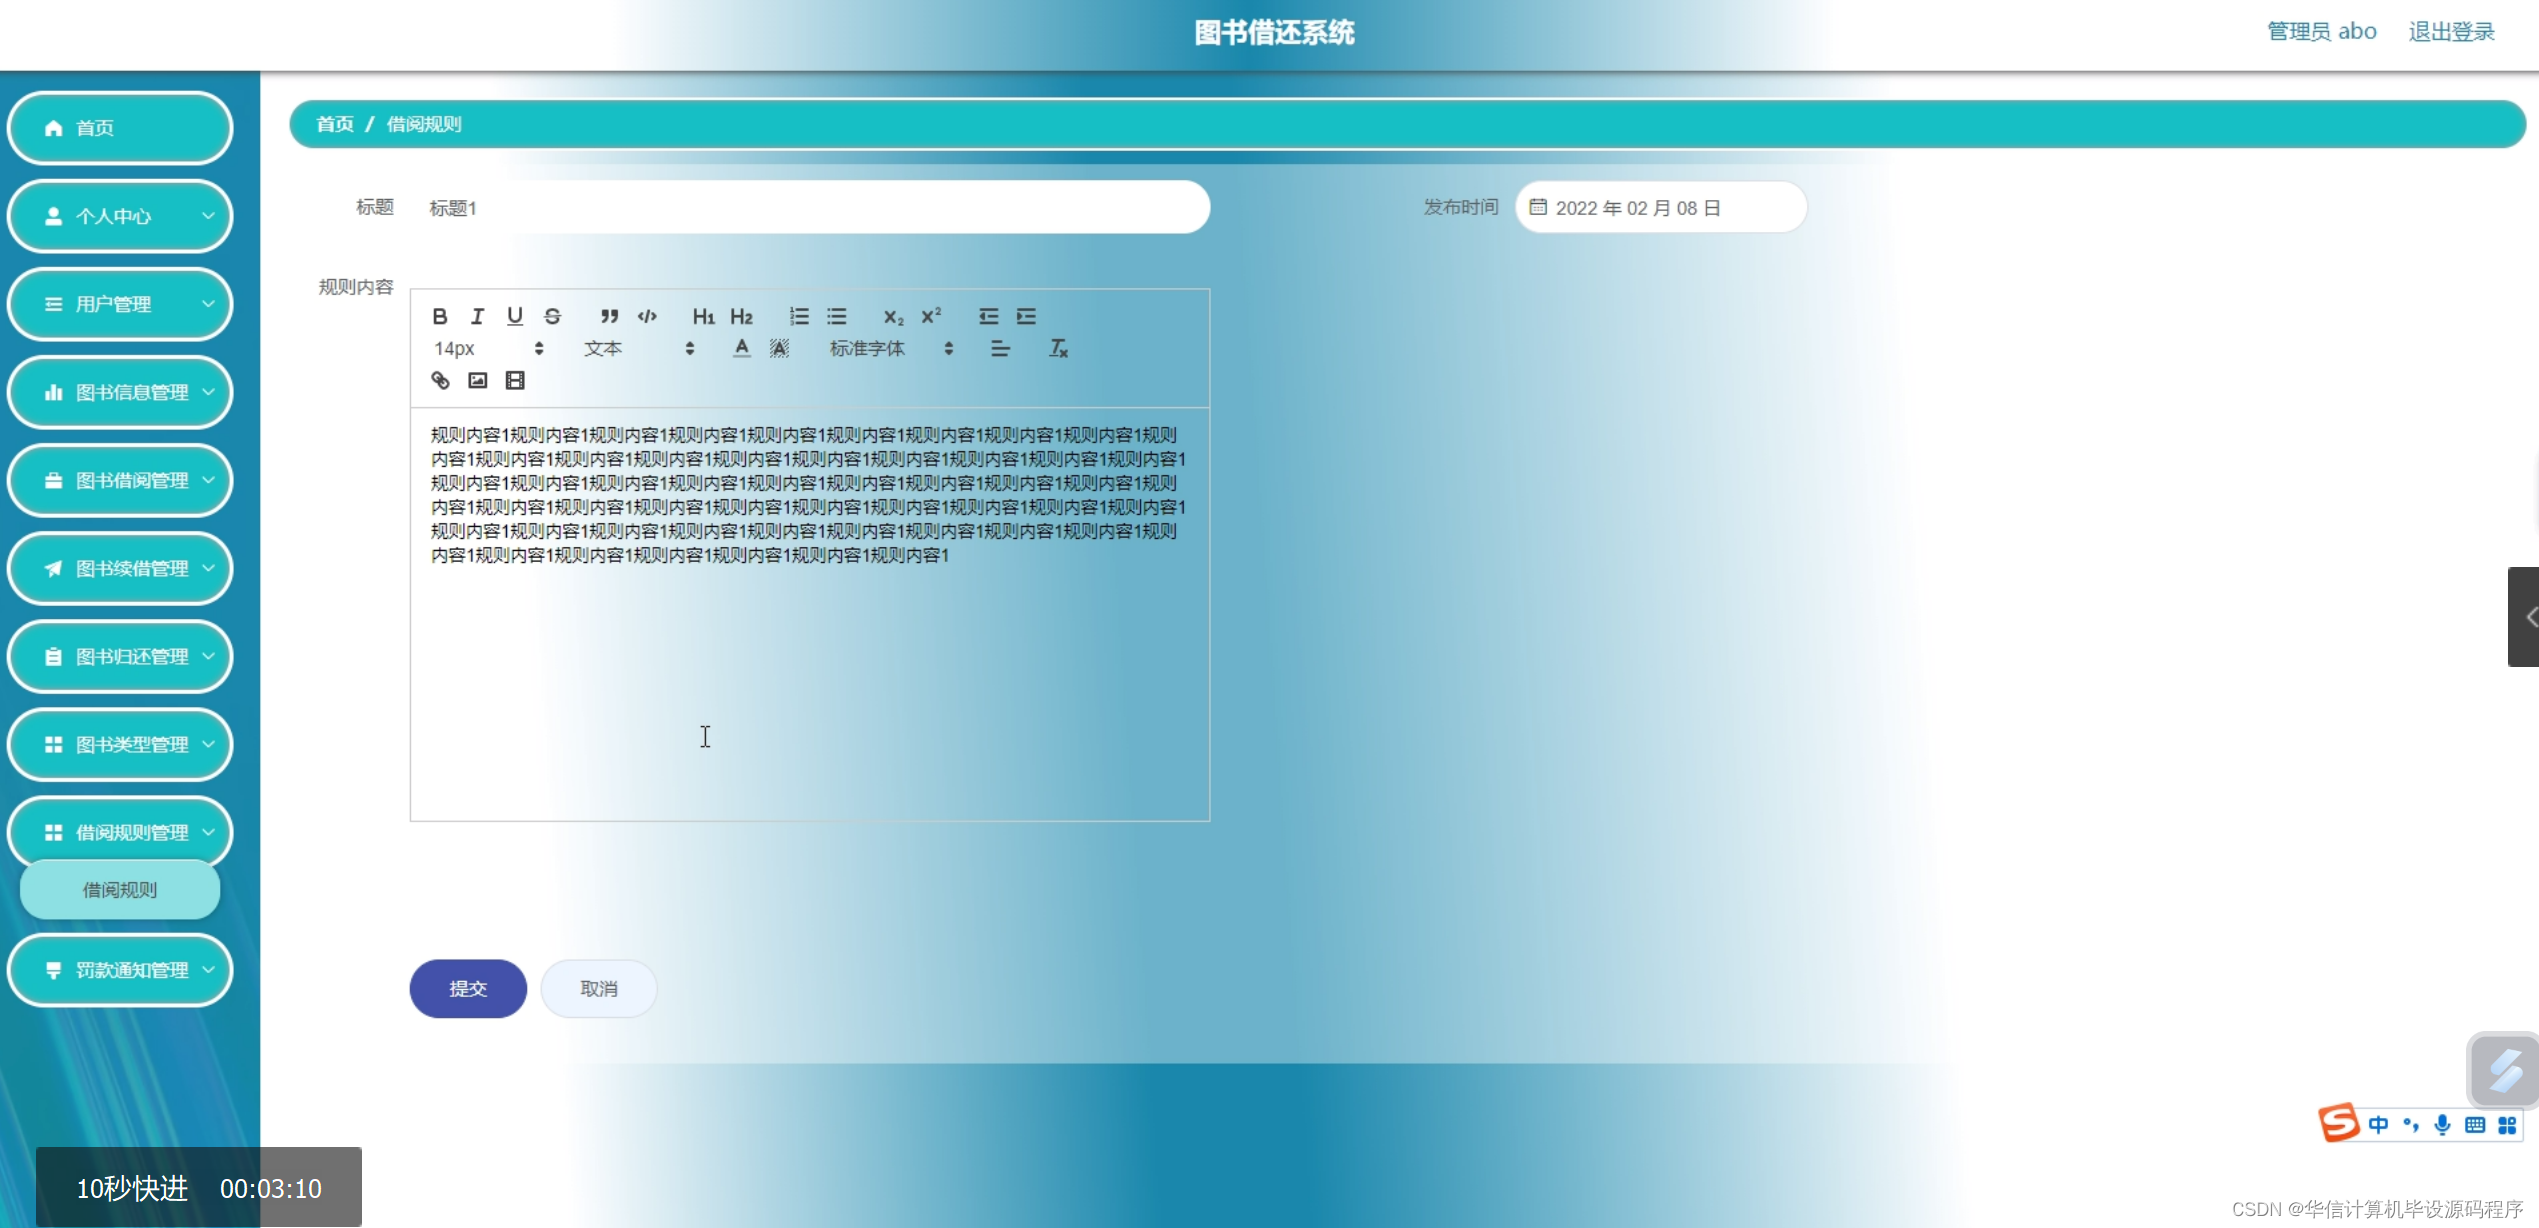Insert a hyperlink in rule content

[440, 380]
